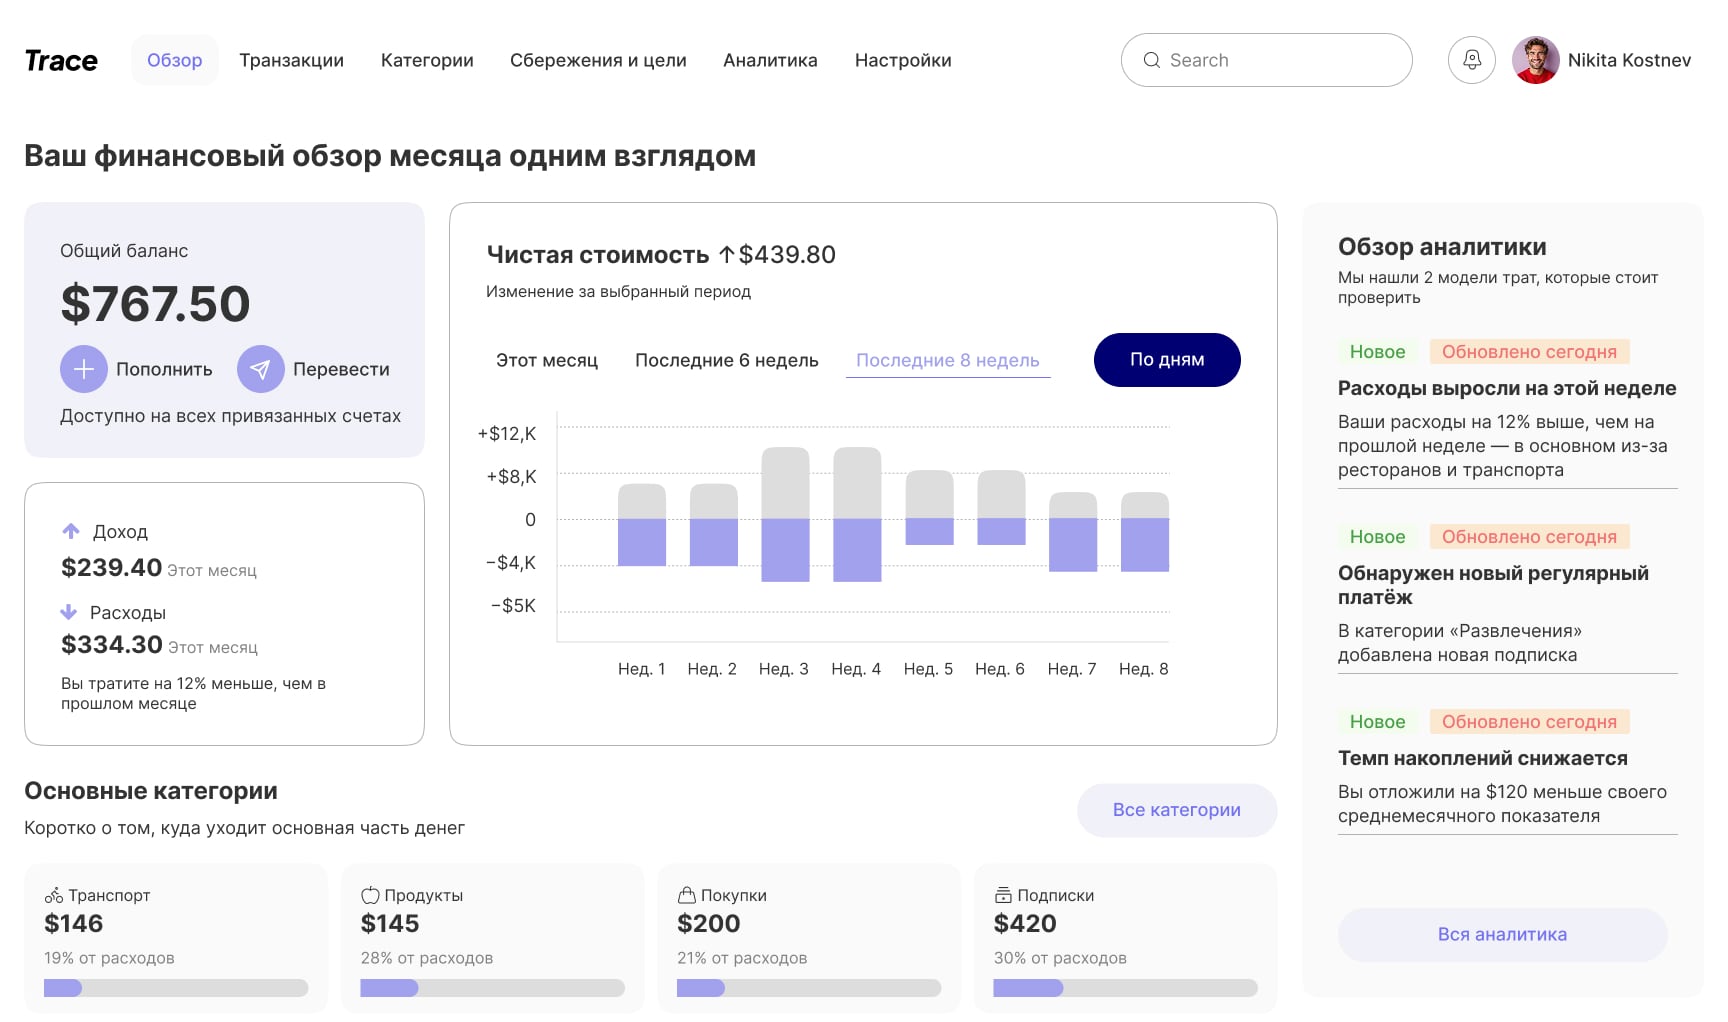Click Все категории button
The image size is (1728, 1022).
click(x=1177, y=810)
